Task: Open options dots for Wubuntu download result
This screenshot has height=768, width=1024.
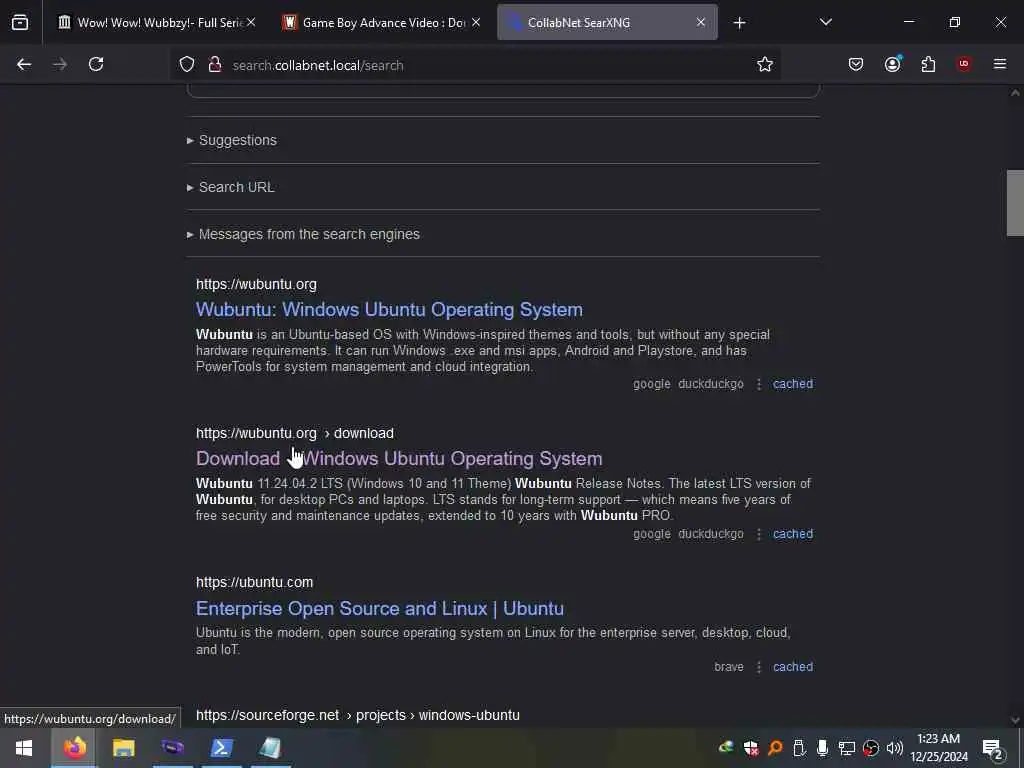Action: (758, 534)
